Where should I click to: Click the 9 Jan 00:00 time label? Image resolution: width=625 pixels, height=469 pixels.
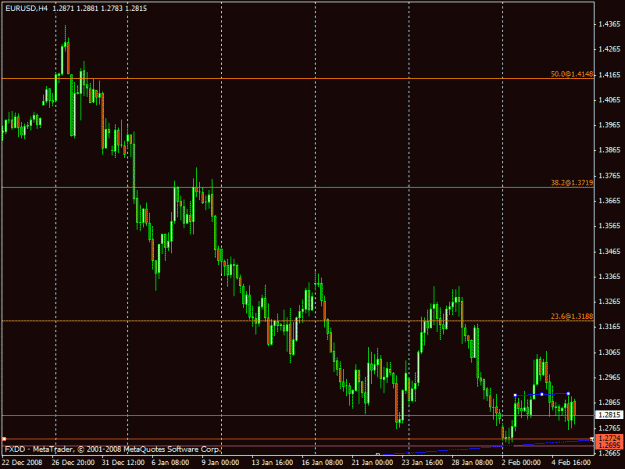(220, 462)
